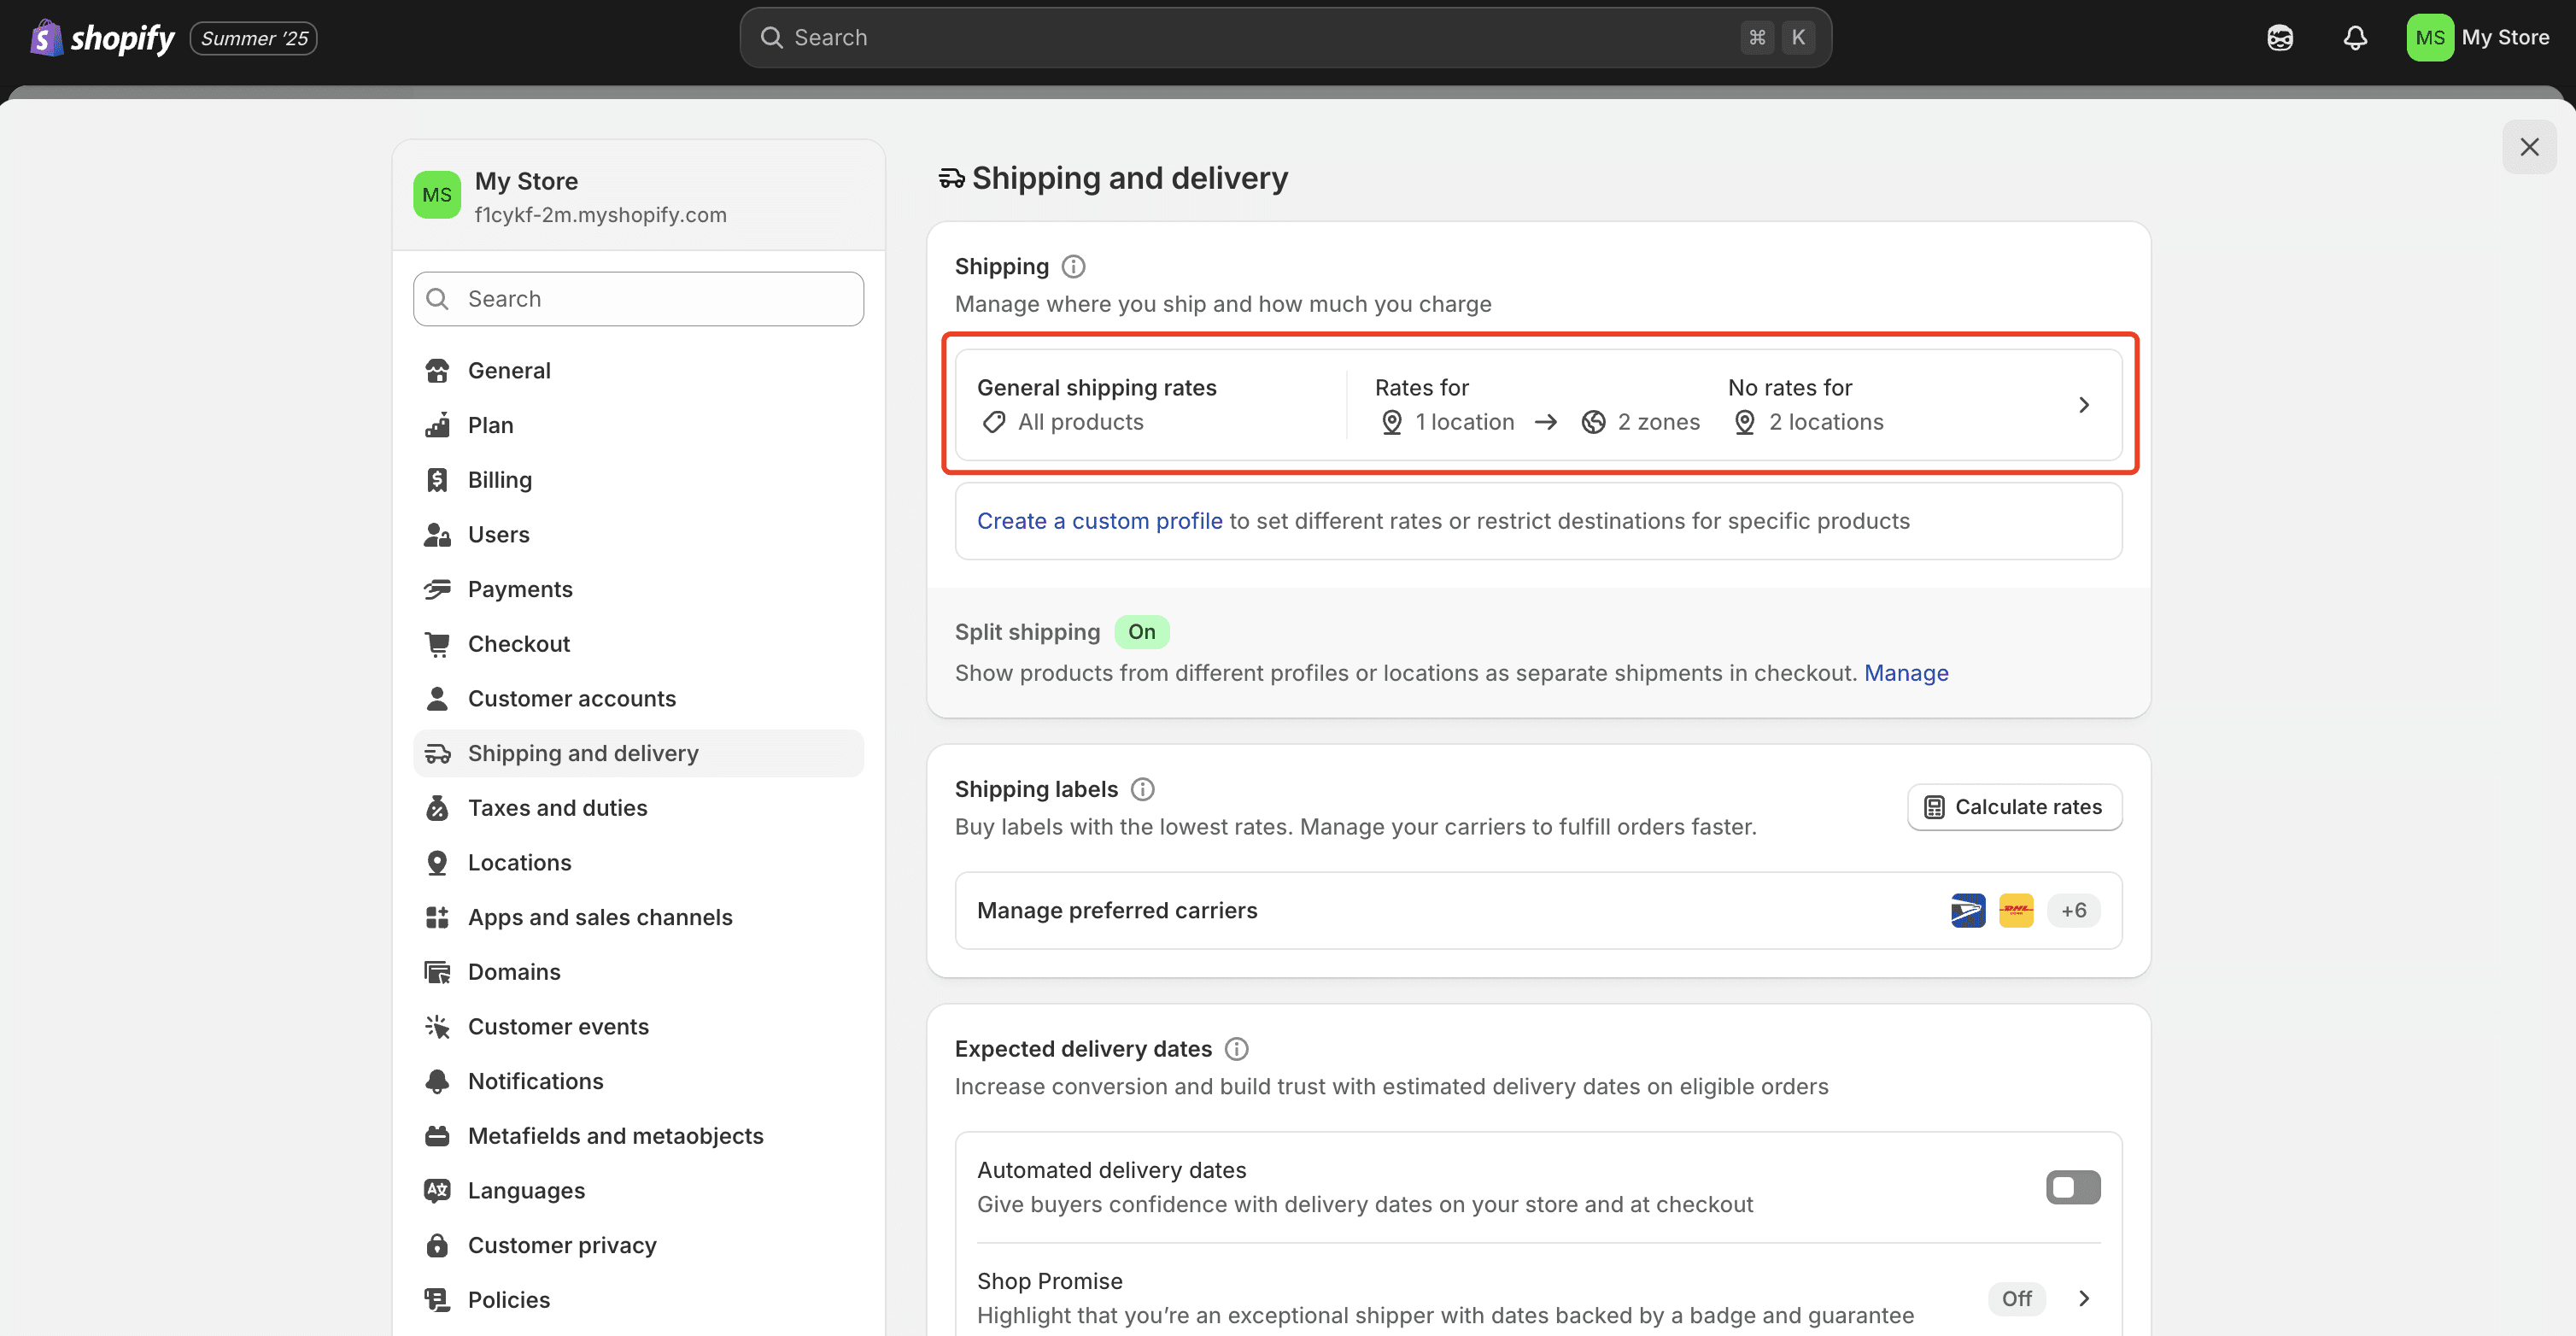Click the Expected delivery dates info icon
Image resolution: width=2576 pixels, height=1336 pixels.
pos(1236,1048)
